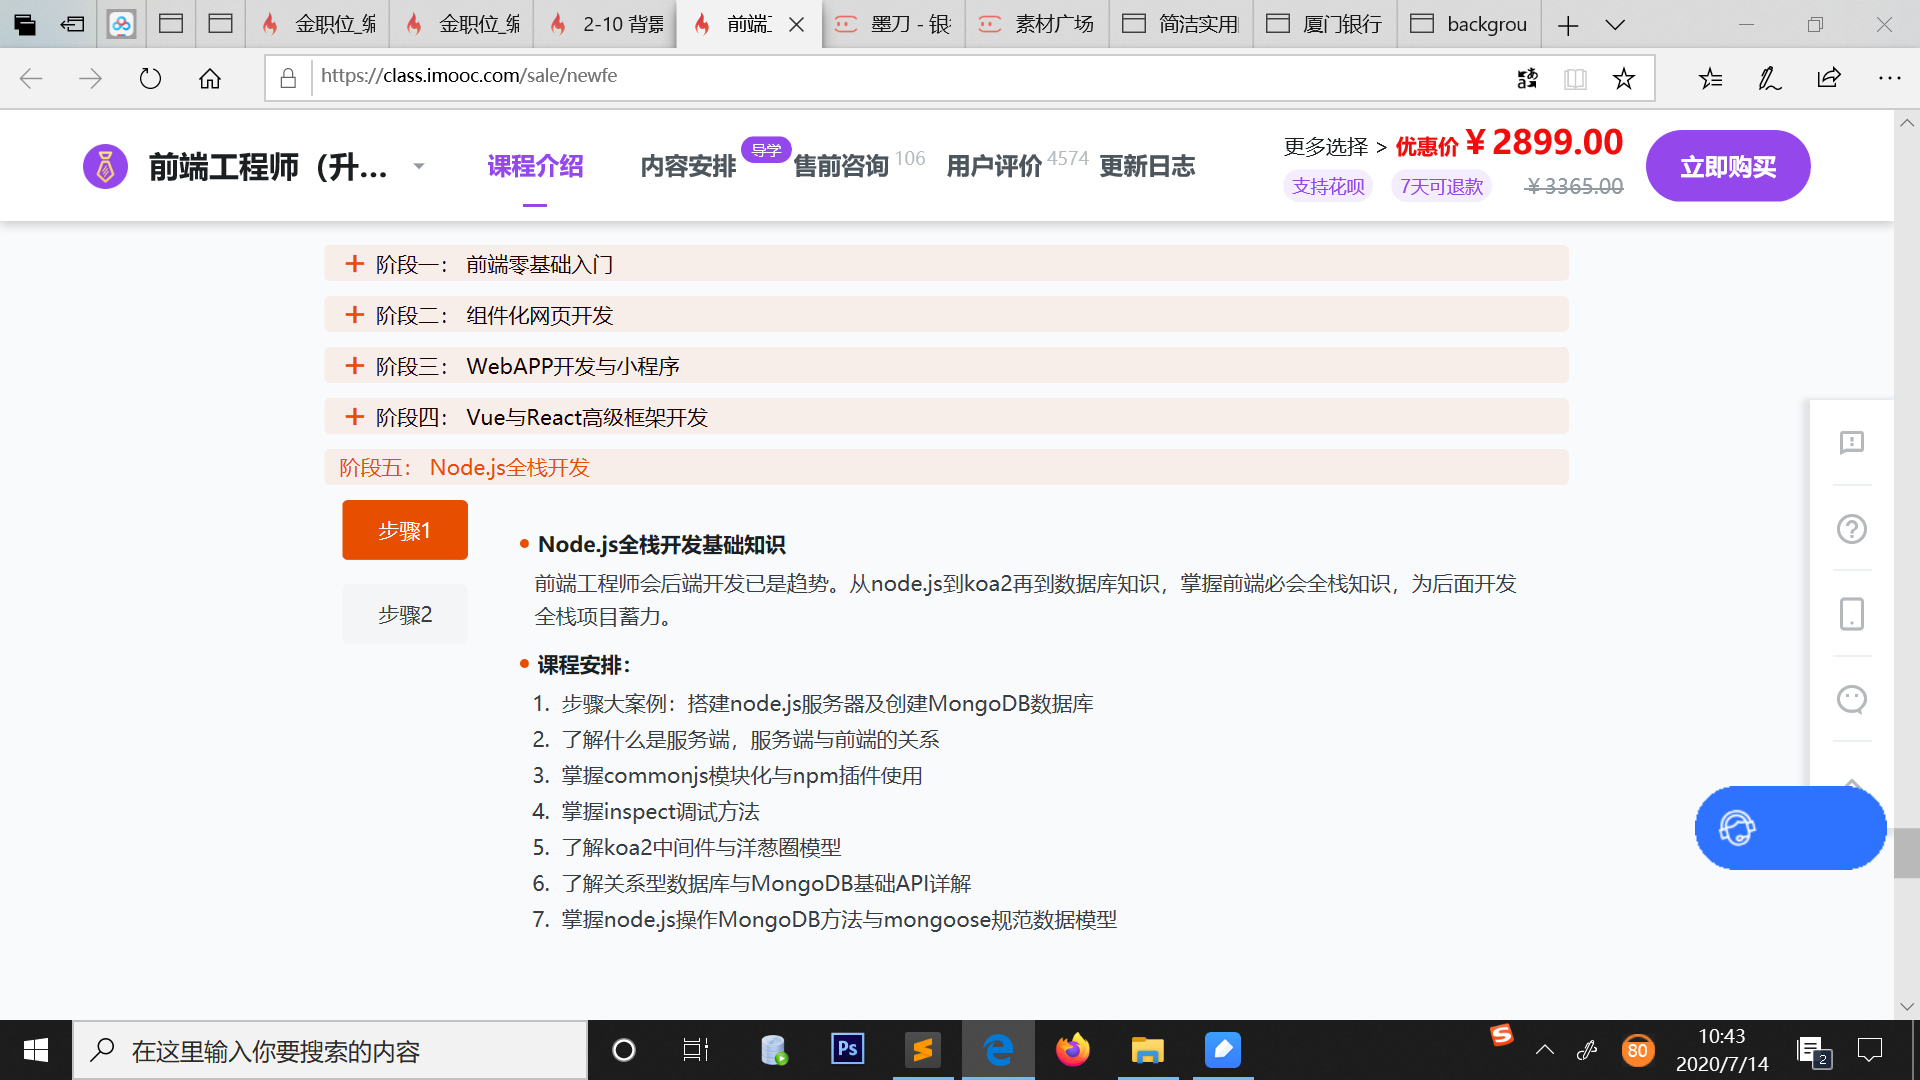Click the 7天可退款 tag
The height and width of the screenshot is (1080, 1920).
click(1441, 186)
